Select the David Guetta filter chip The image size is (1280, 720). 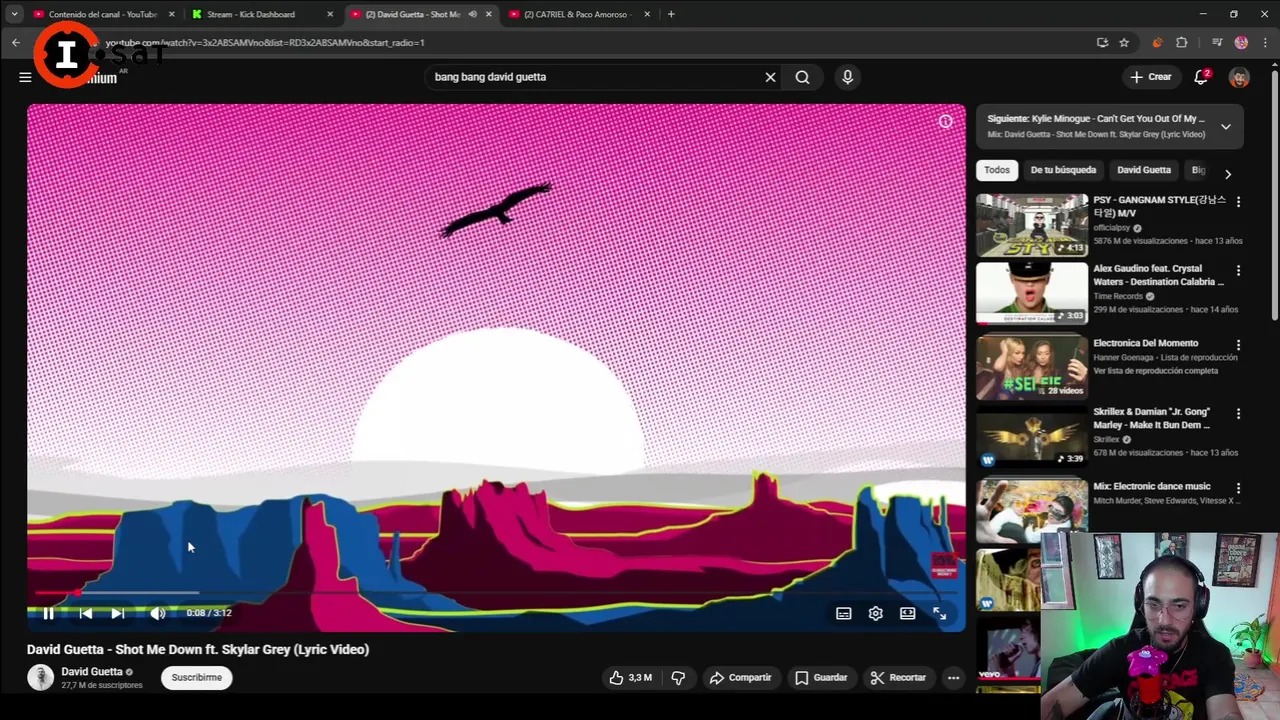[x=1144, y=170]
